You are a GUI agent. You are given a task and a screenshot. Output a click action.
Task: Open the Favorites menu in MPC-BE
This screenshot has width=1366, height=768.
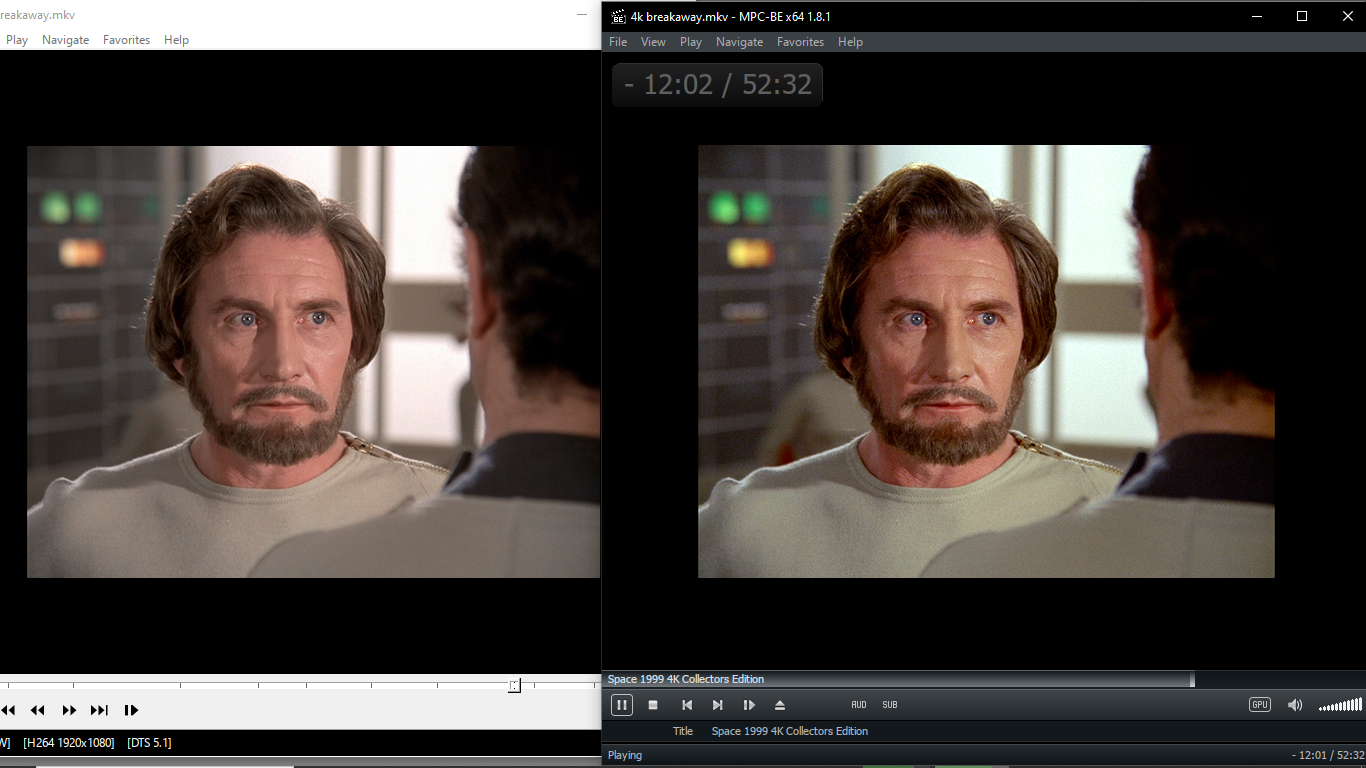800,42
